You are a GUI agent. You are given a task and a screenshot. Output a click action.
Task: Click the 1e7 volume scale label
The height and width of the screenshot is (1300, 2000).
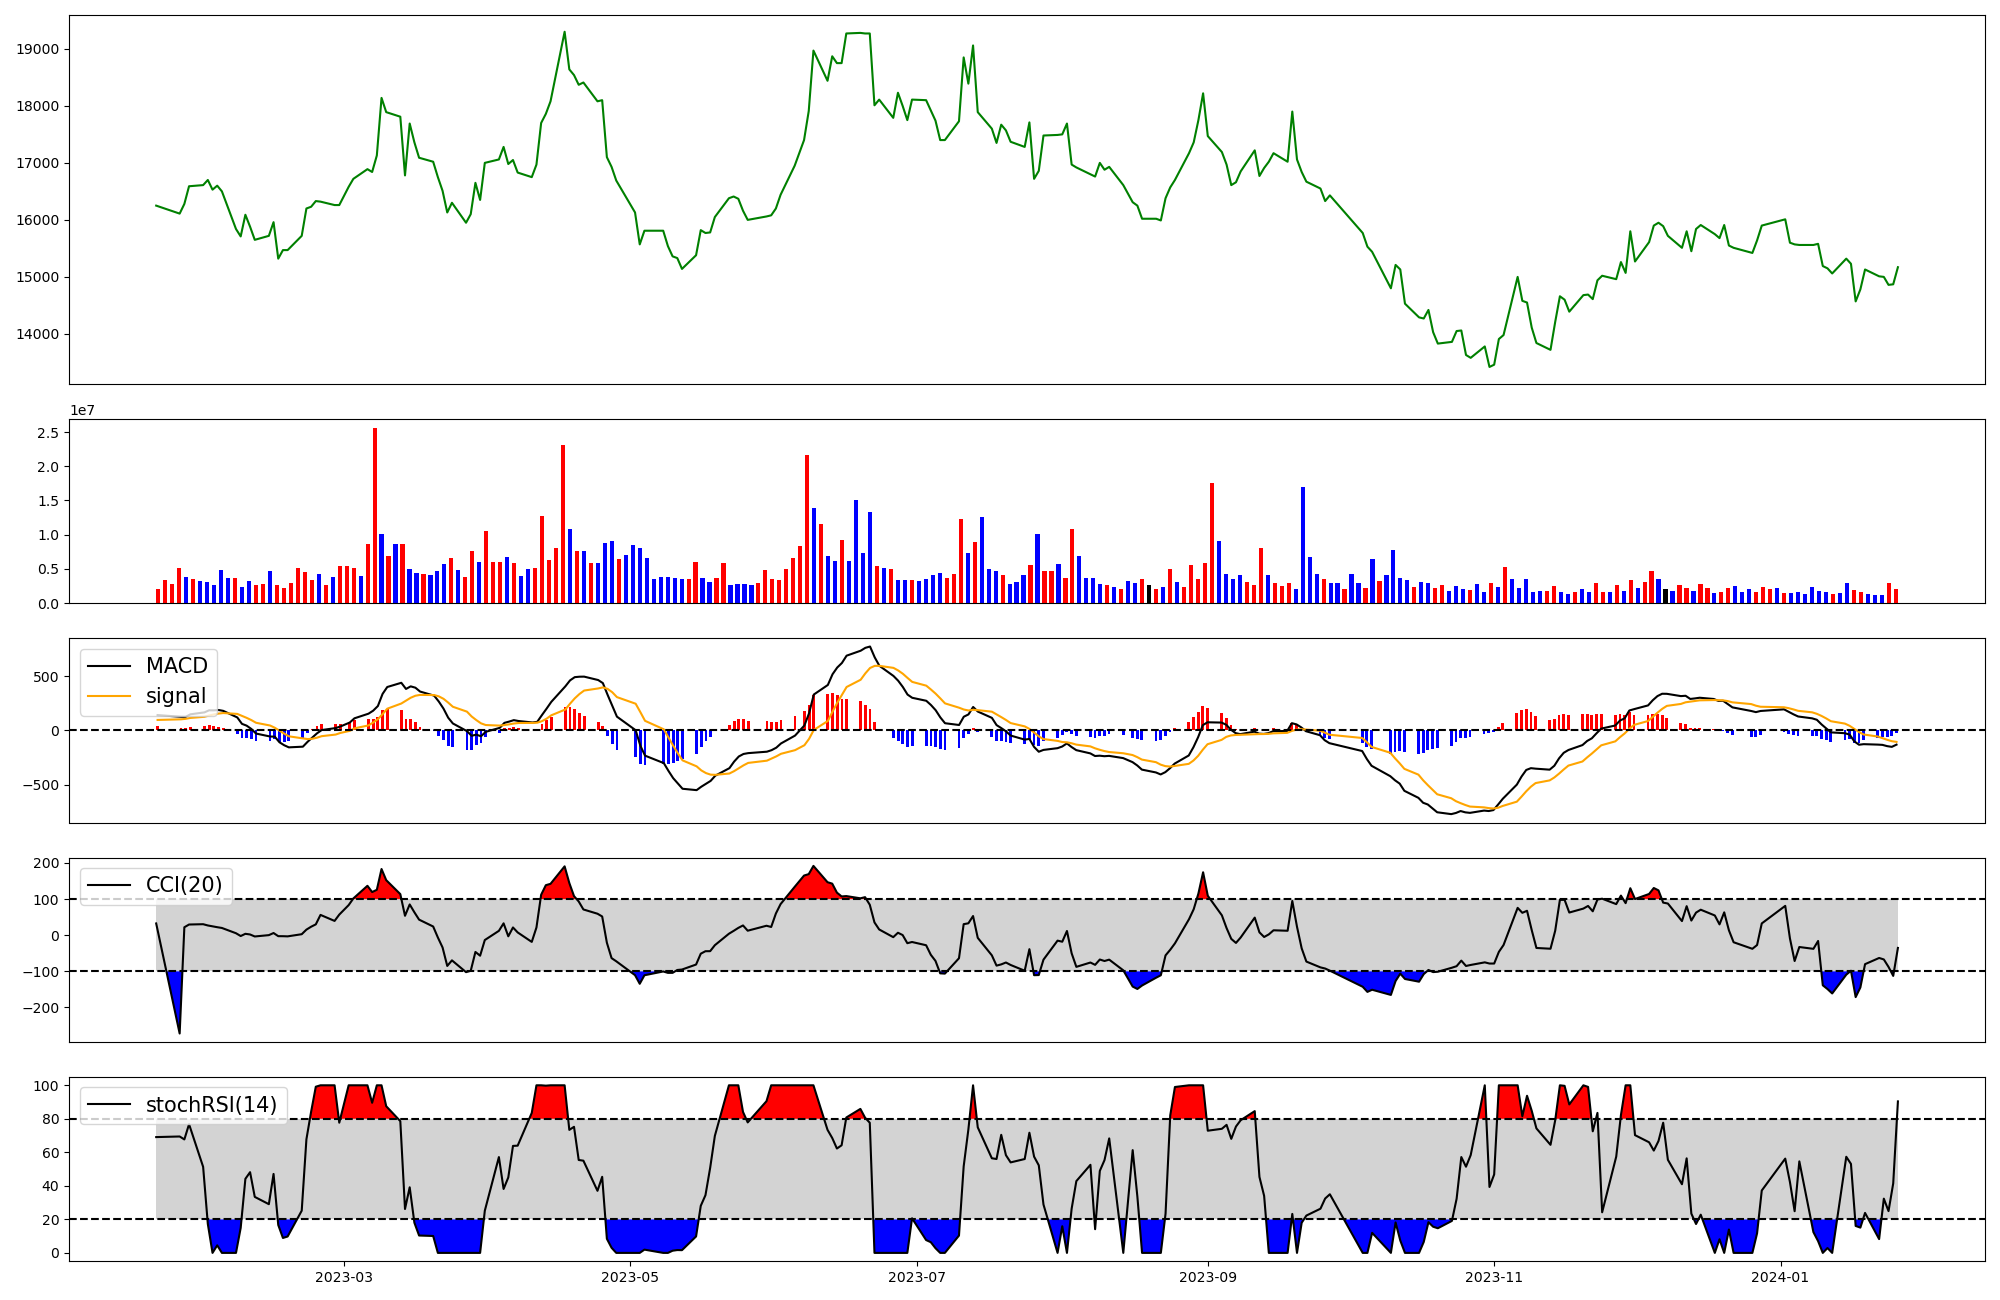click(x=82, y=410)
